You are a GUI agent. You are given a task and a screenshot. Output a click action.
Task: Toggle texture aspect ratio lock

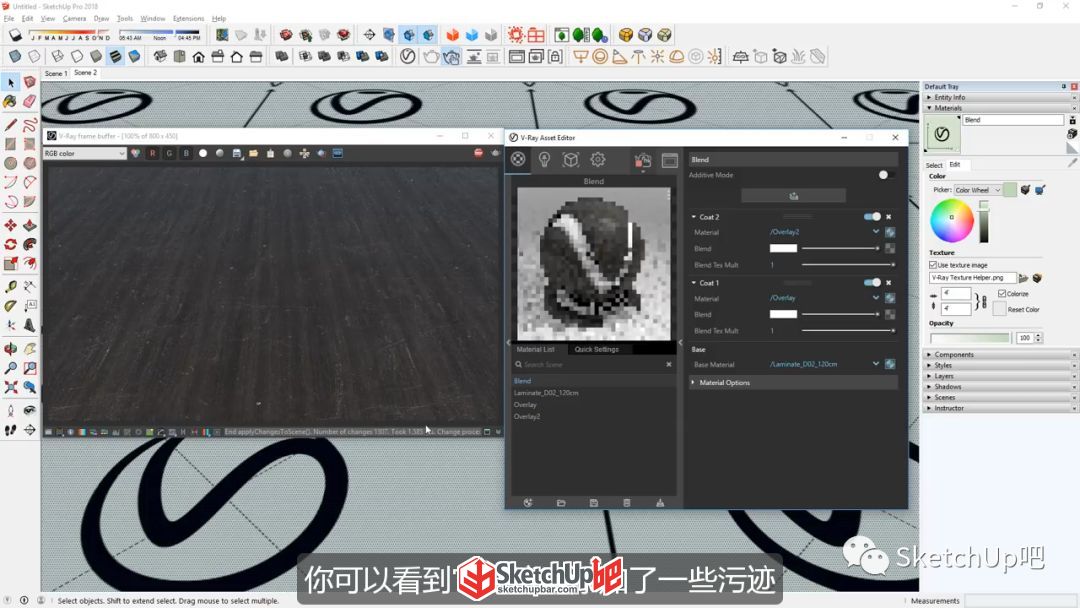[982, 302]
